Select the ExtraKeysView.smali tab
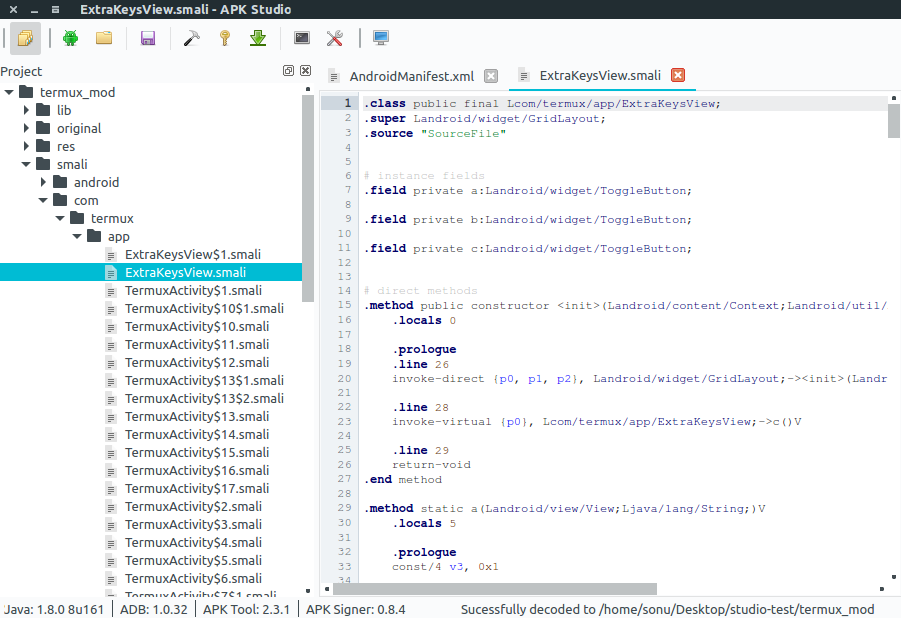The height and width of the screenshot is (618, 901). (x=600, y=75)
